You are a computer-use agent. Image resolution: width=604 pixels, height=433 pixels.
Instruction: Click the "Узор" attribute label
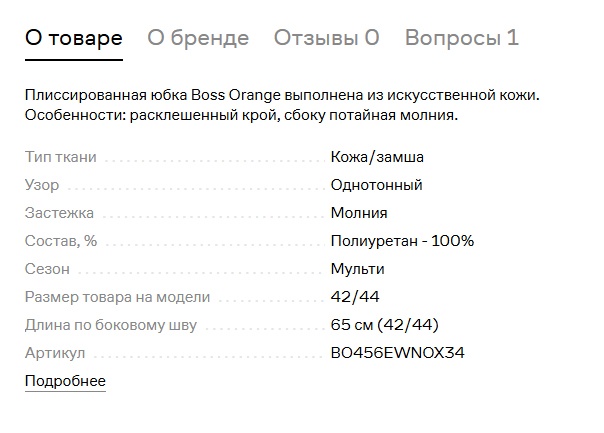click(x=42, y=185)
